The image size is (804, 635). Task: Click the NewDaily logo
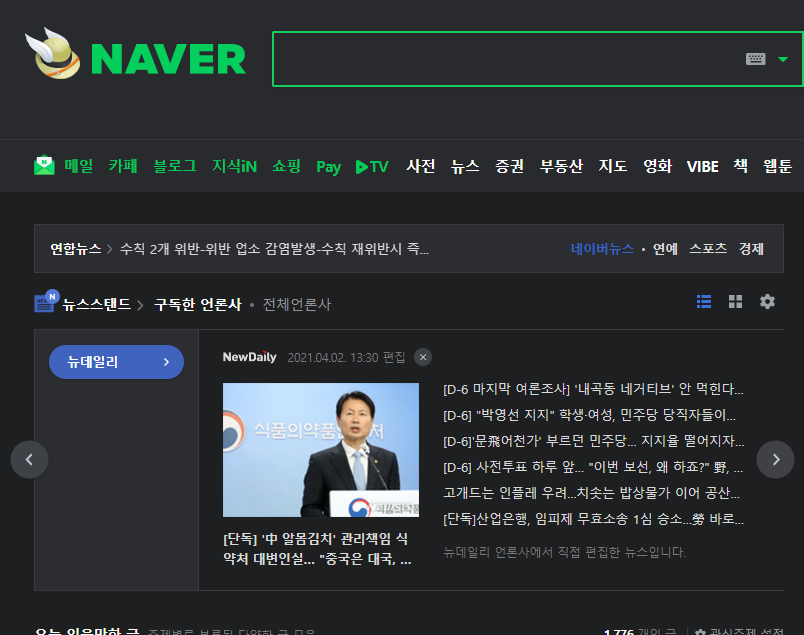click(250, 357)
